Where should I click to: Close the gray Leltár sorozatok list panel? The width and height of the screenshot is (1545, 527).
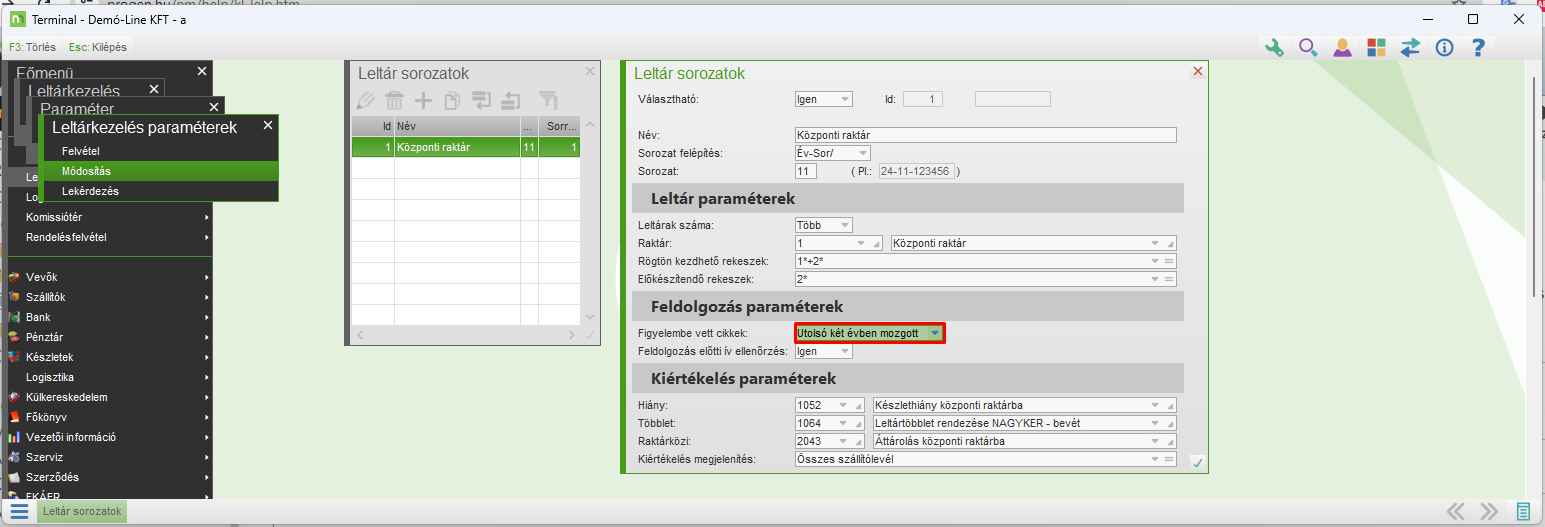click(x=590, y=72)
